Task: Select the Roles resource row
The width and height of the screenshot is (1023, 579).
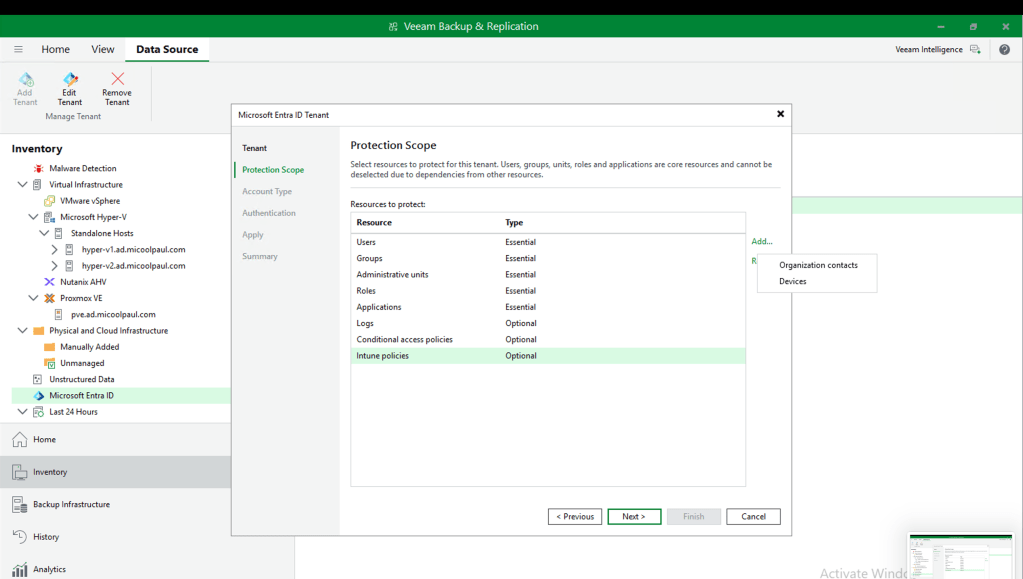Action: click(548, 291)
